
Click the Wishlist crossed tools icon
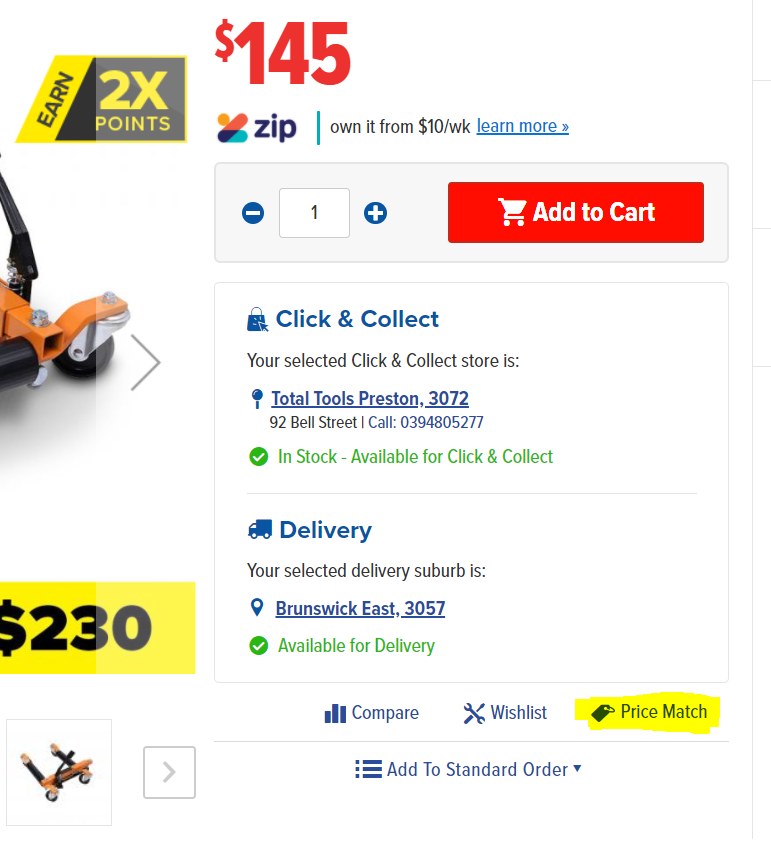474,713
